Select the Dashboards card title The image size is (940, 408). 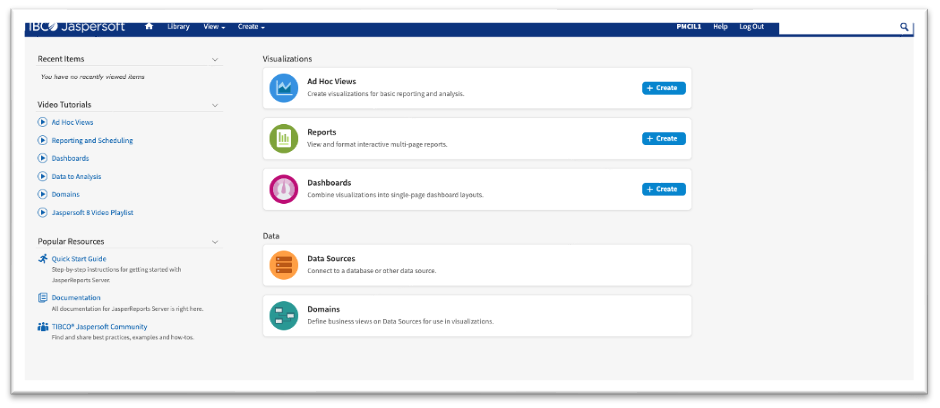pyautogui.click(x=329, y=183)
